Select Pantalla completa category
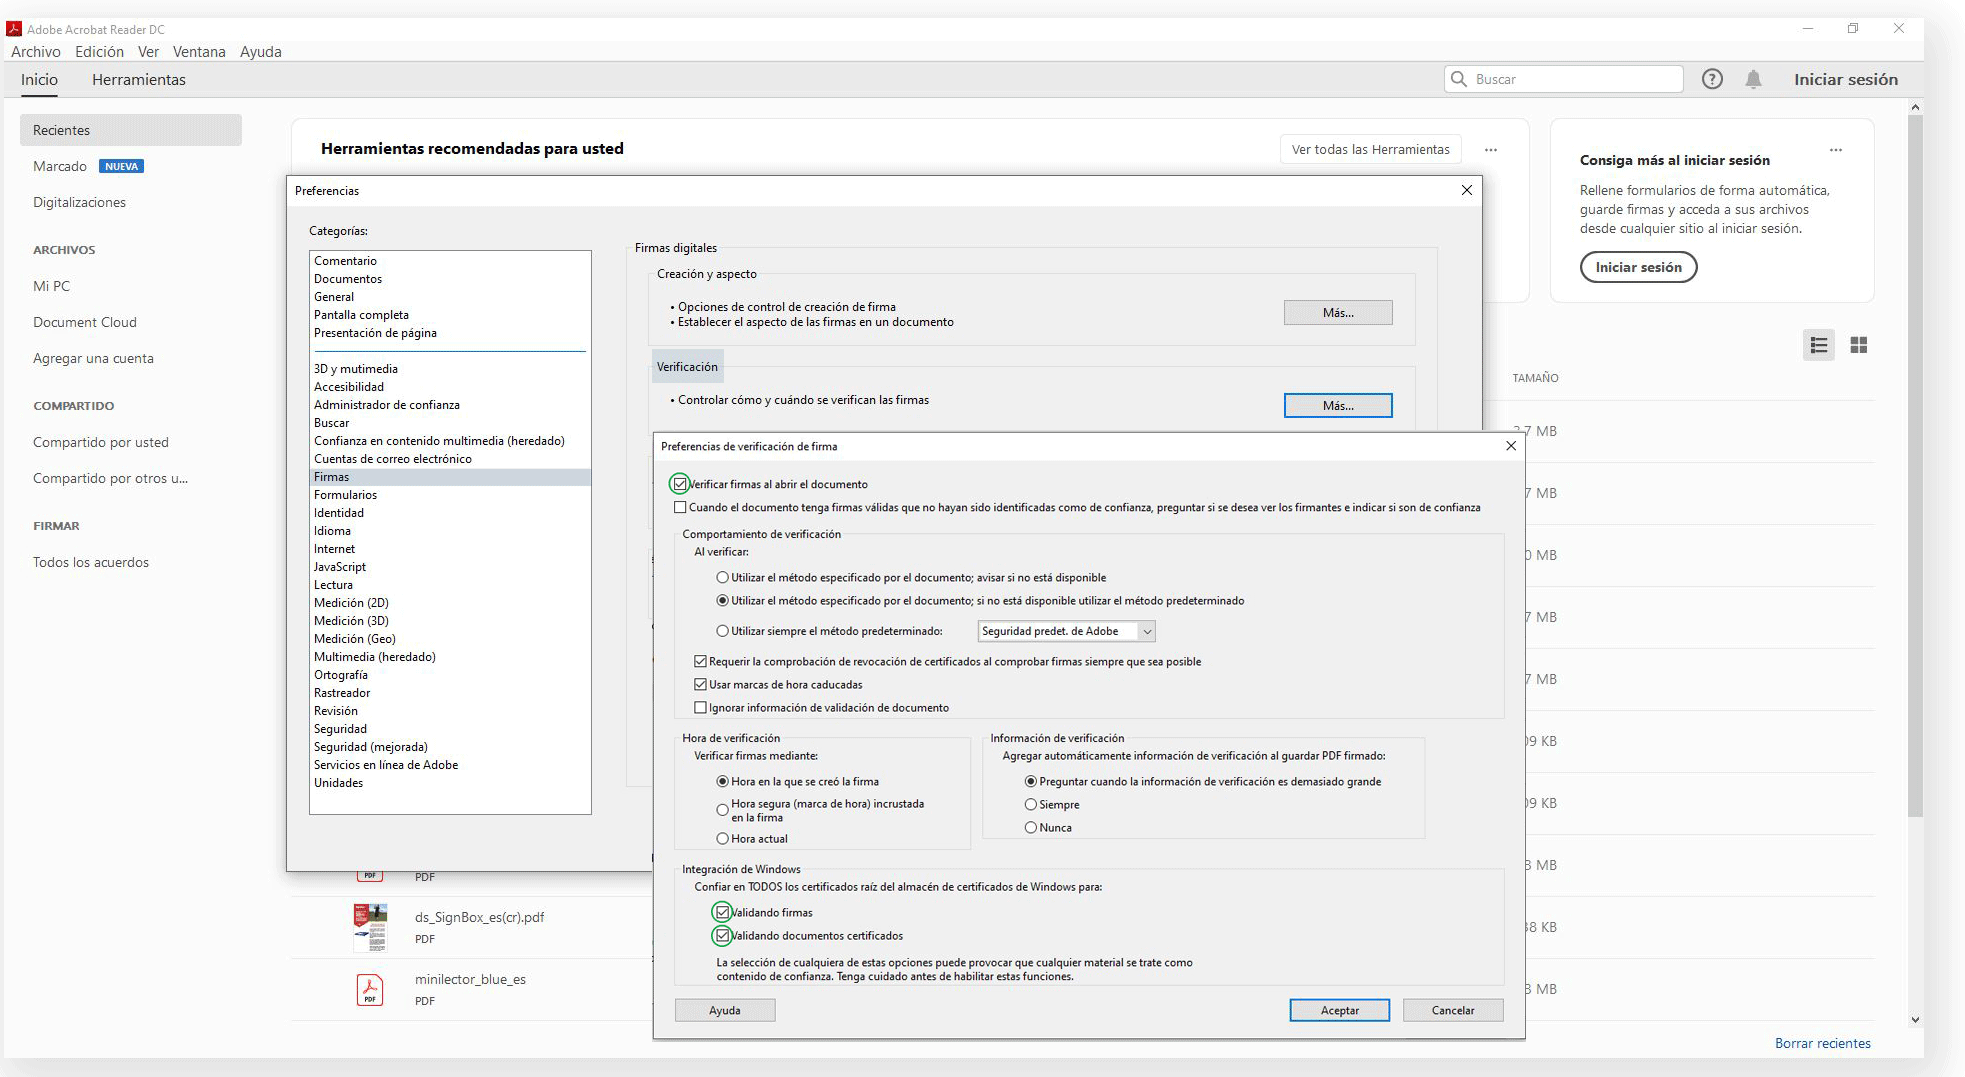The width and height of the screenshot is (1965, 1077). pos(450,315)
